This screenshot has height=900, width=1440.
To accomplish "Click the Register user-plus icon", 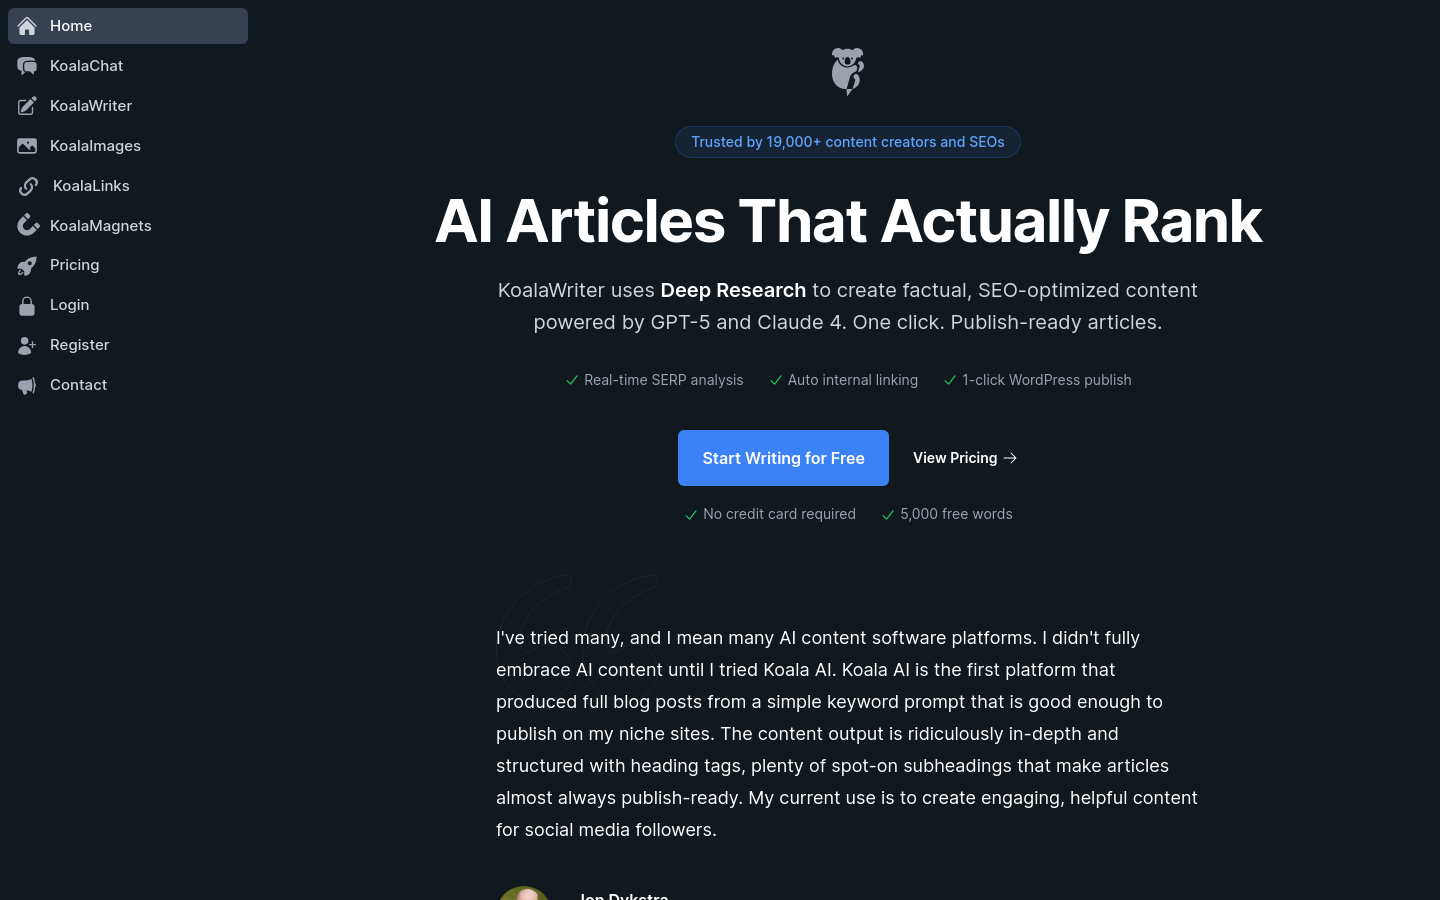I will coord(27,345).
